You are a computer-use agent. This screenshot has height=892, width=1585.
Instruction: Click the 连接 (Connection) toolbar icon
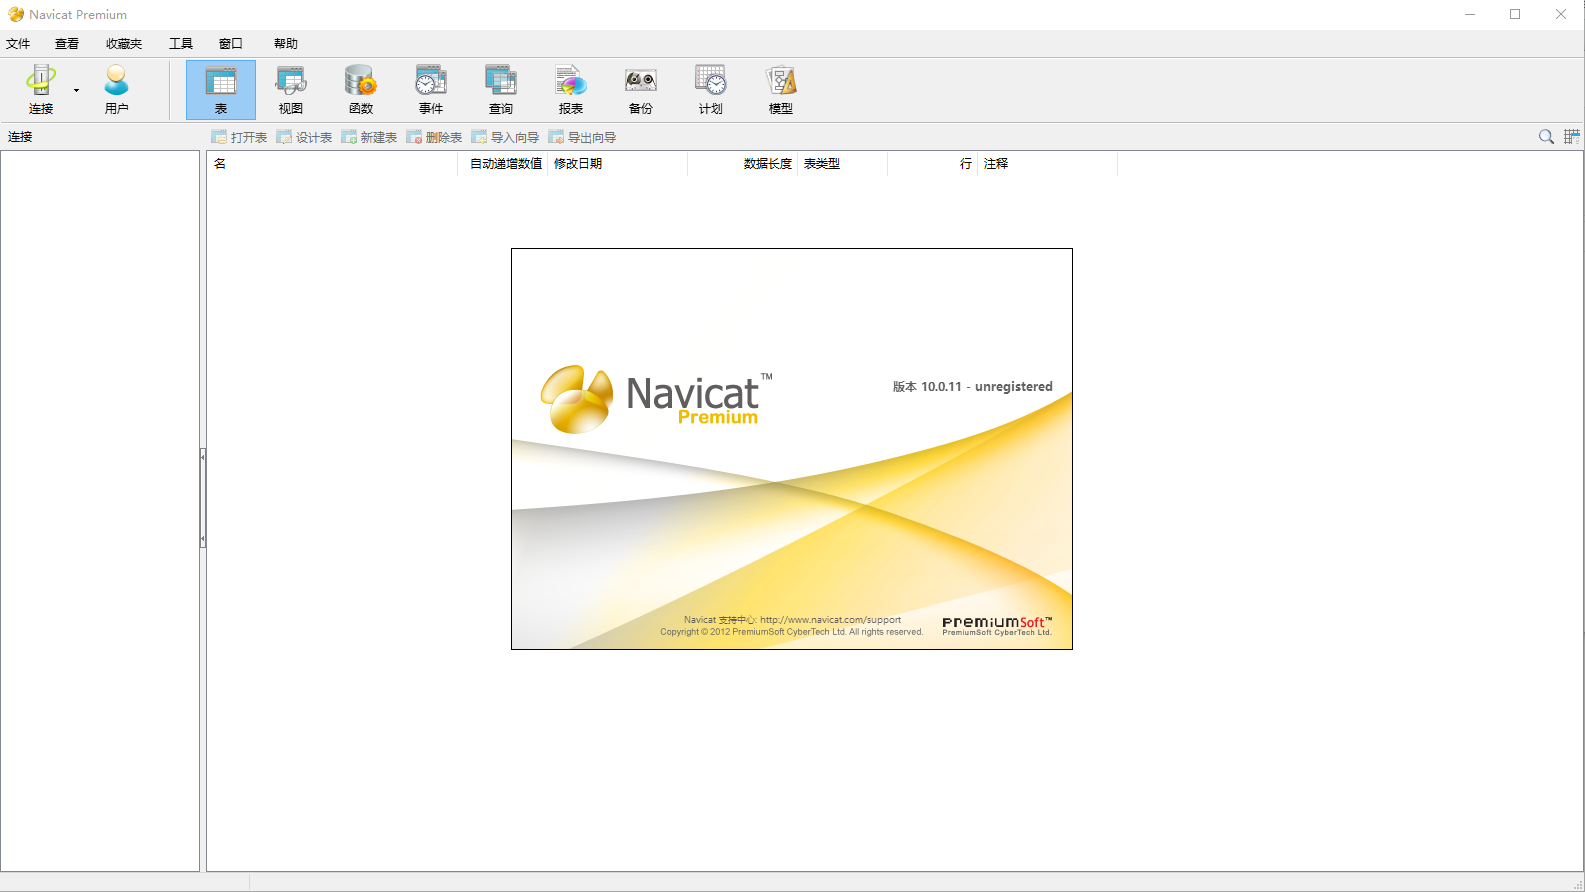tap(40, 89)
